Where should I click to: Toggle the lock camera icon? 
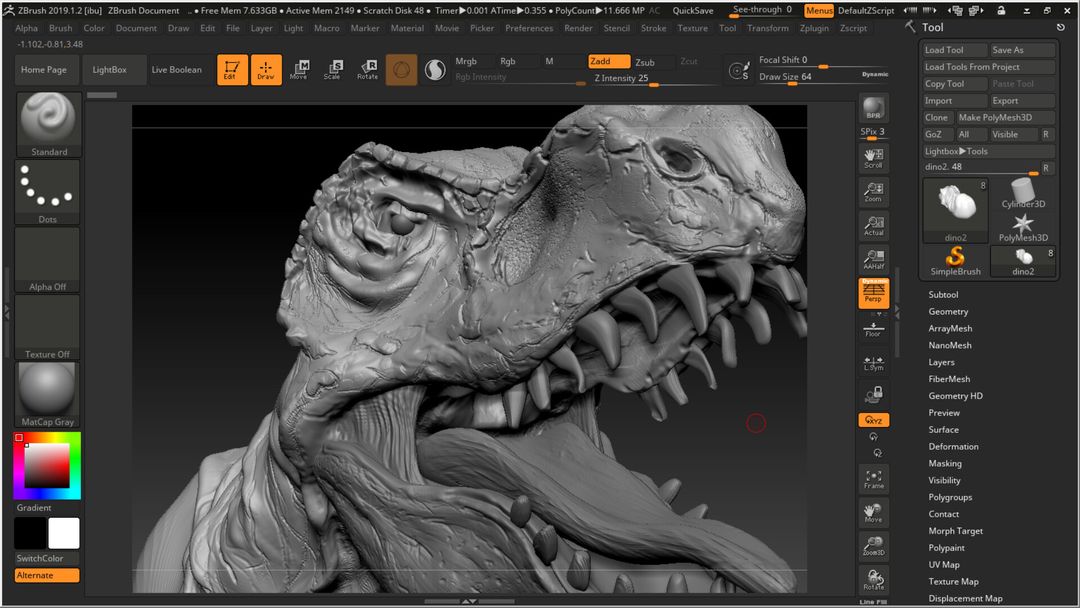pyautogui.click(x=873, y=395)
